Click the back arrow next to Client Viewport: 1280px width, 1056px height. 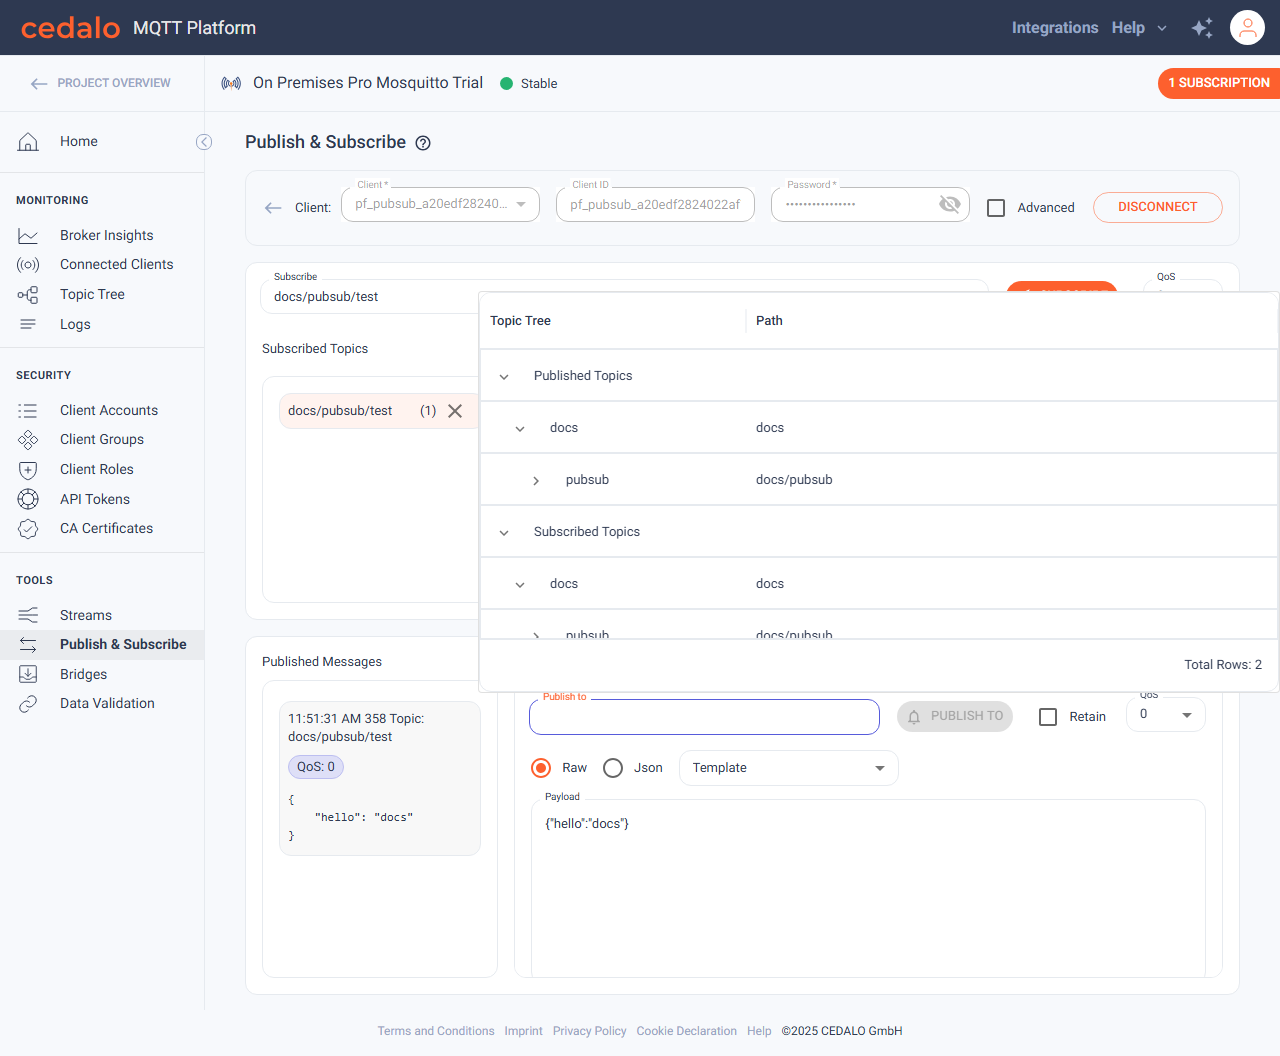(x=273, y=208)
